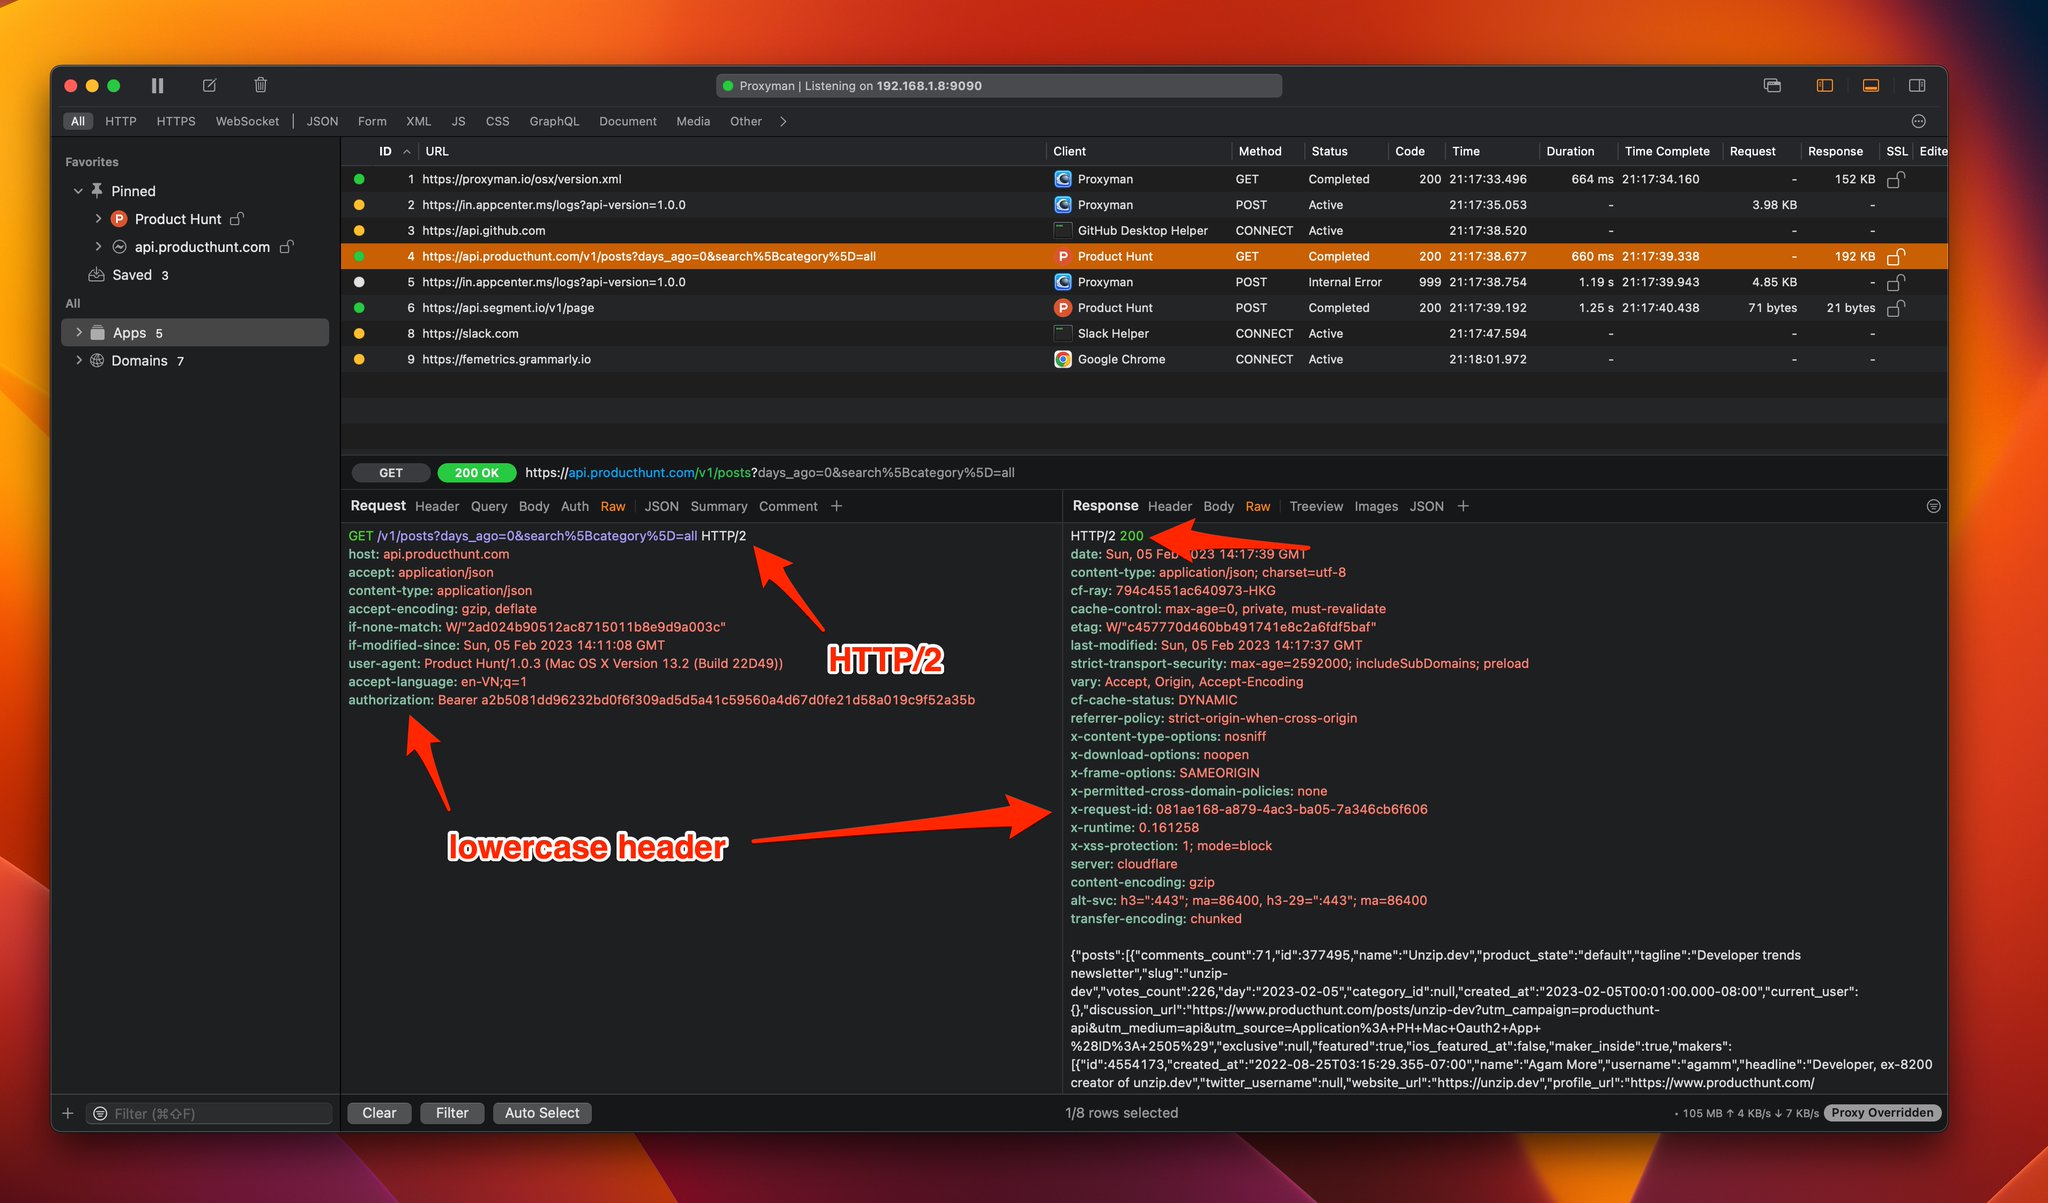This screenshot has height=1203, width=2048.
Task: Collapse the Pinned favorites group
Action: pos(78,191)
